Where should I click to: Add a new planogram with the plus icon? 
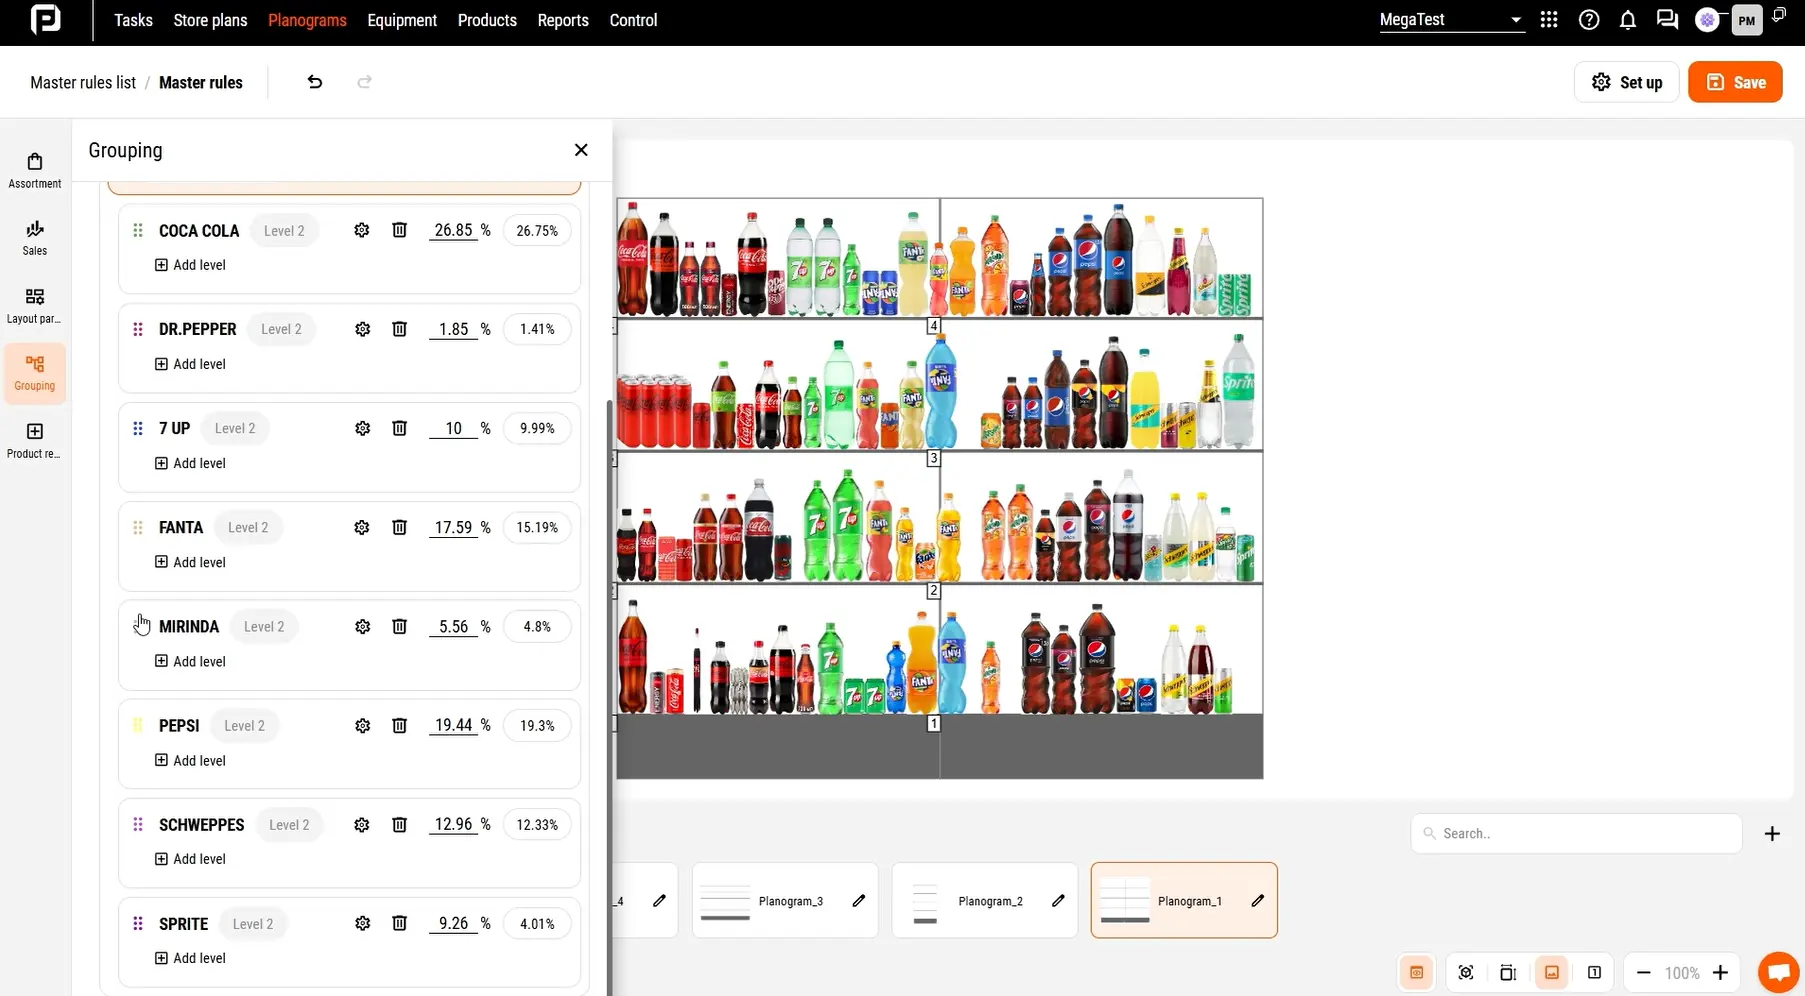pos(1772,834)
